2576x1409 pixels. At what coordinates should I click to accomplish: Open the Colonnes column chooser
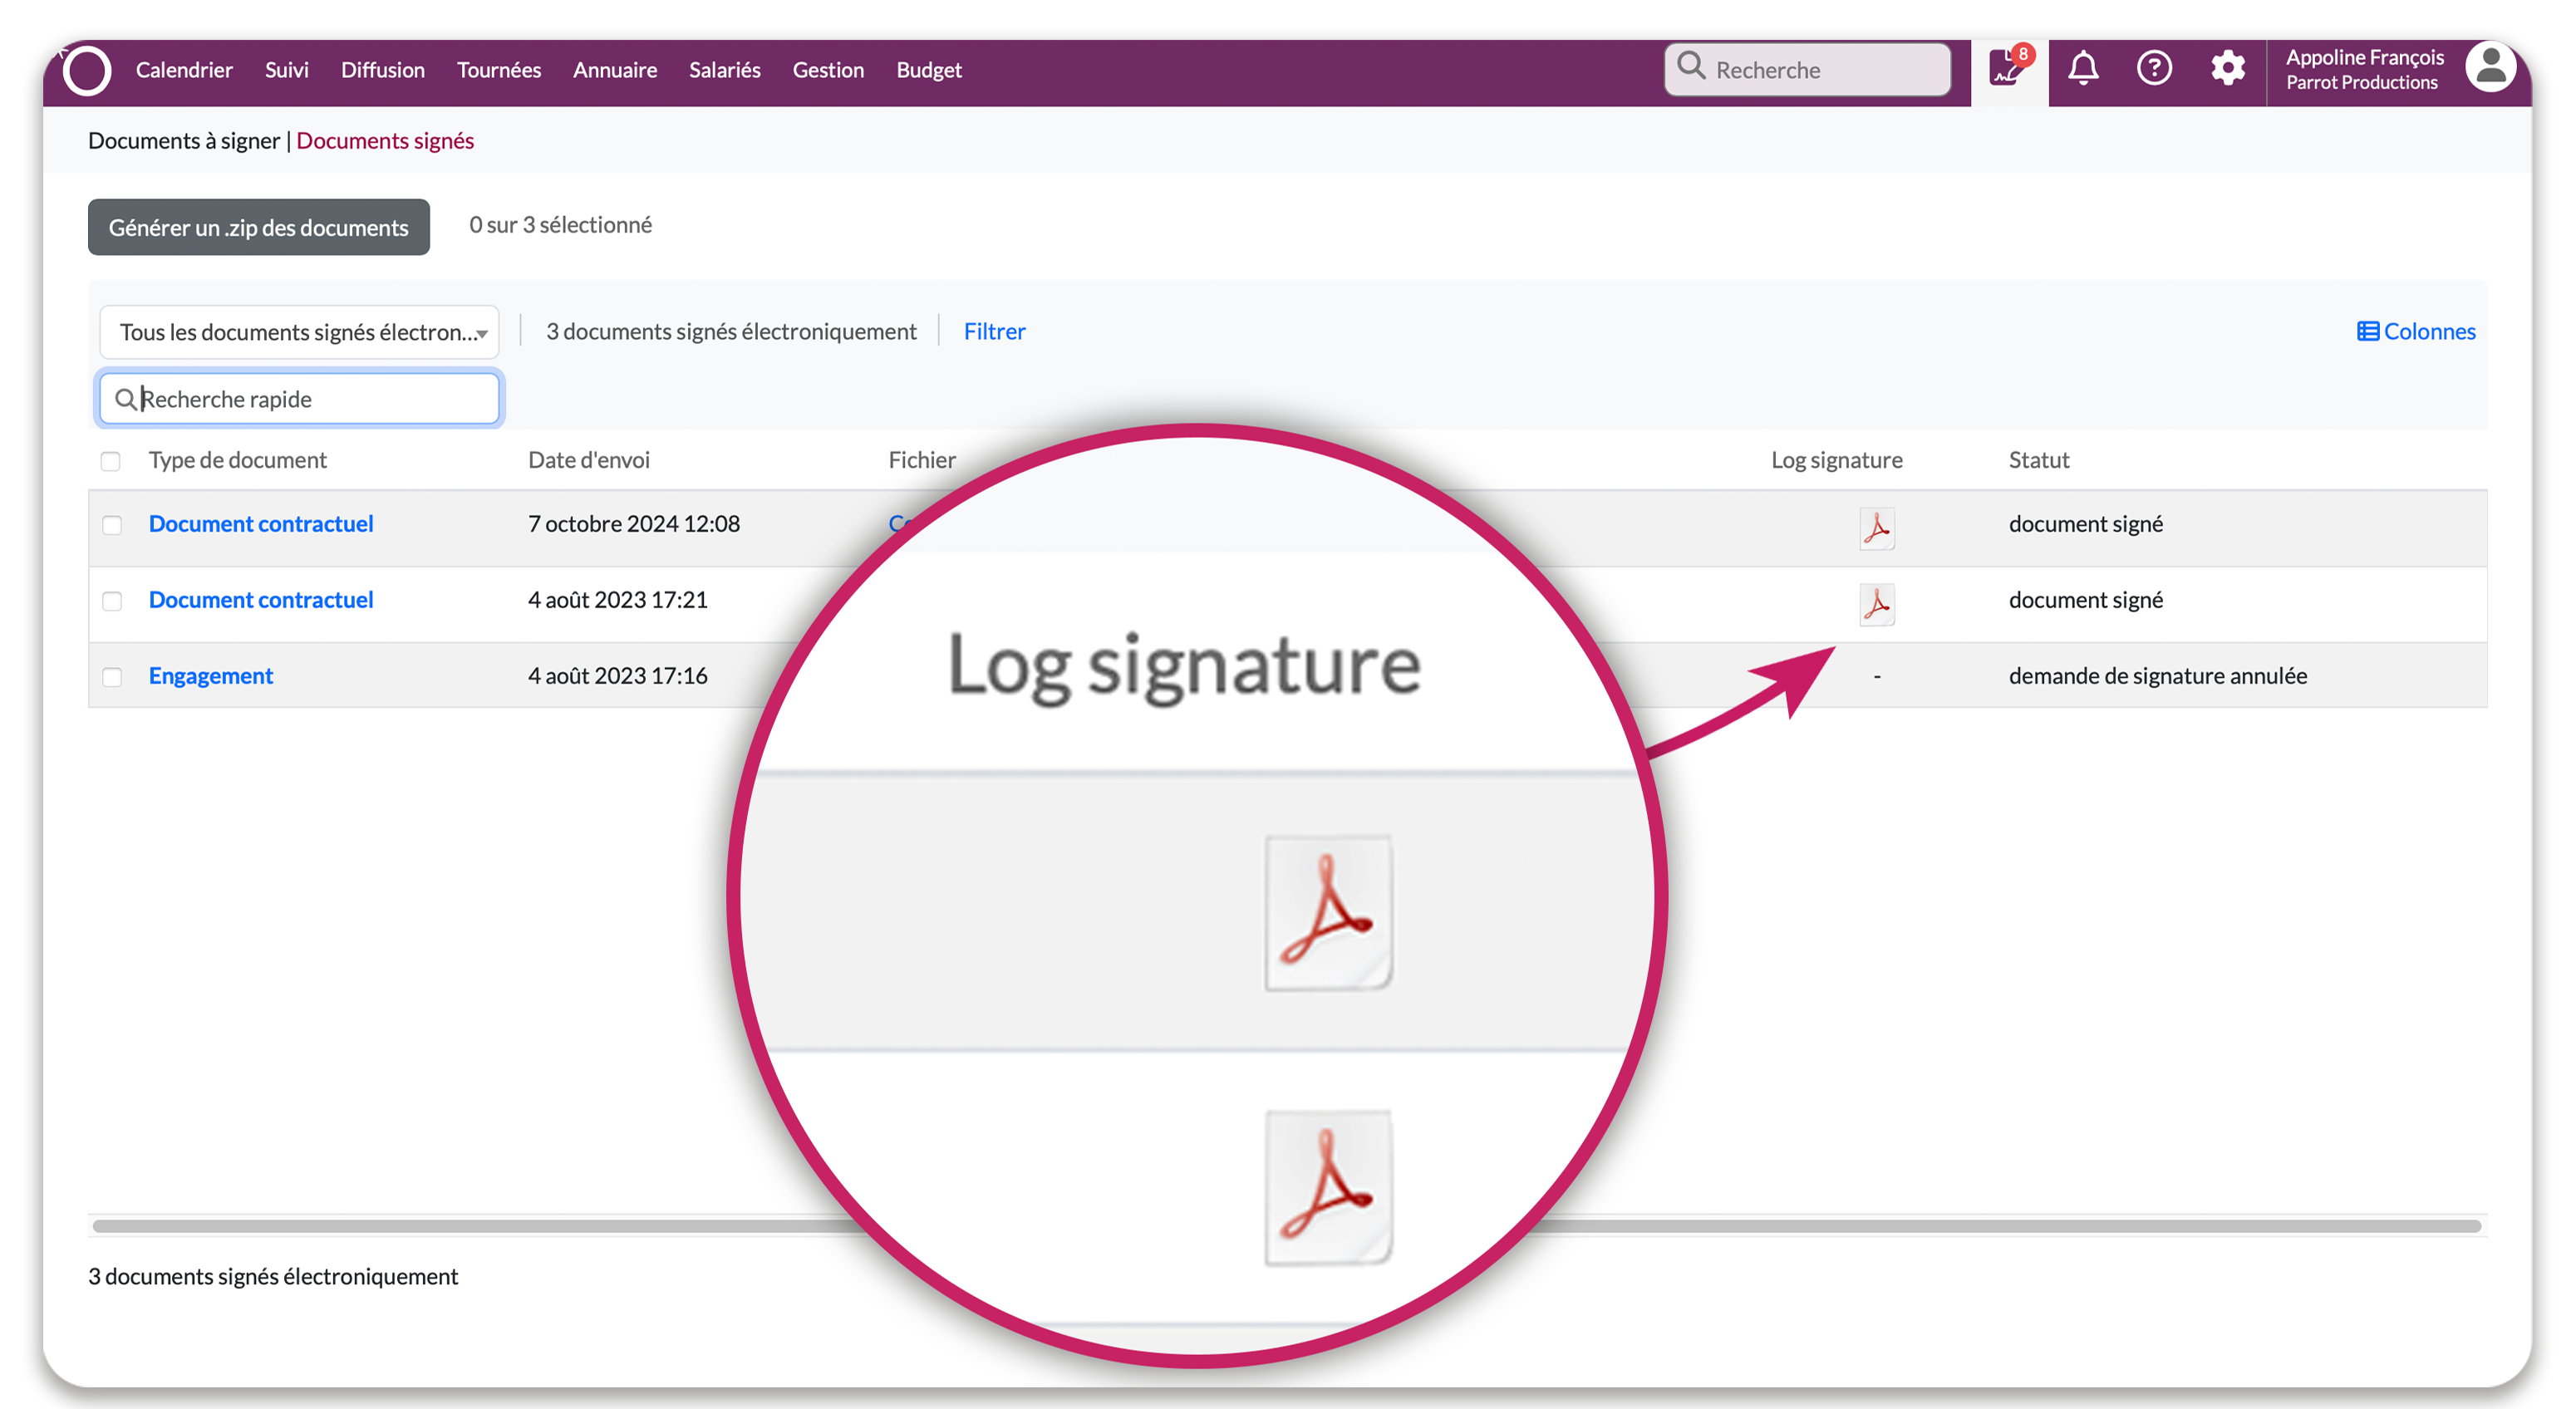pos(2416,331)
